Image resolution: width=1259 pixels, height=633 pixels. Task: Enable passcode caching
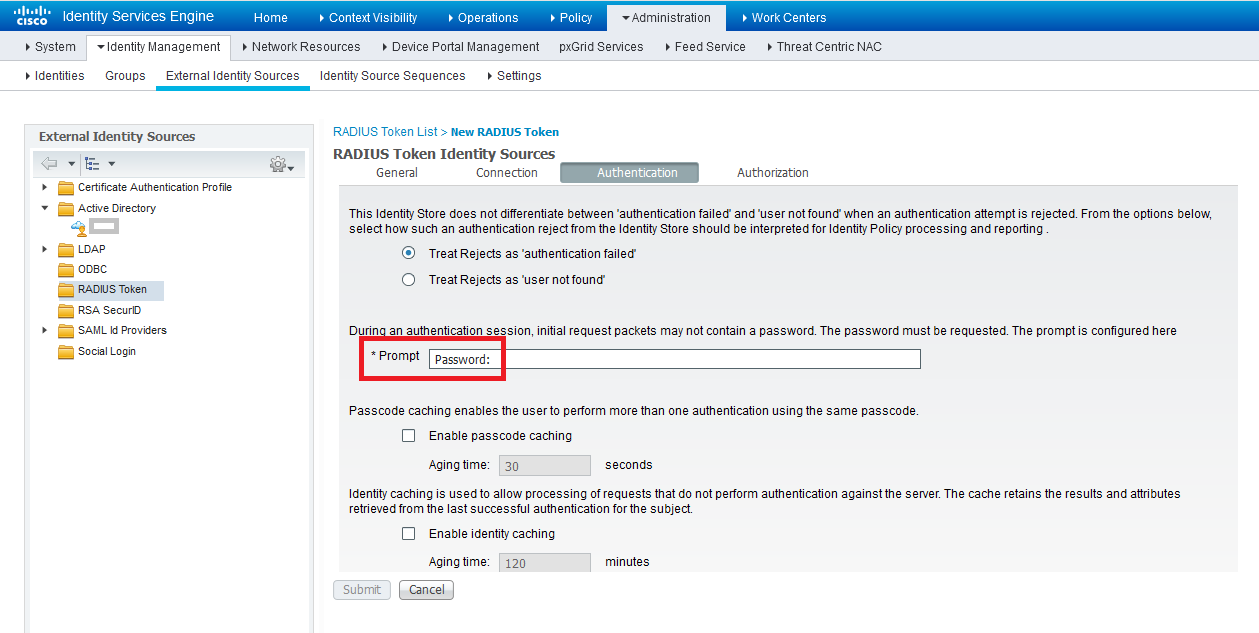click(x=408, y=435)
